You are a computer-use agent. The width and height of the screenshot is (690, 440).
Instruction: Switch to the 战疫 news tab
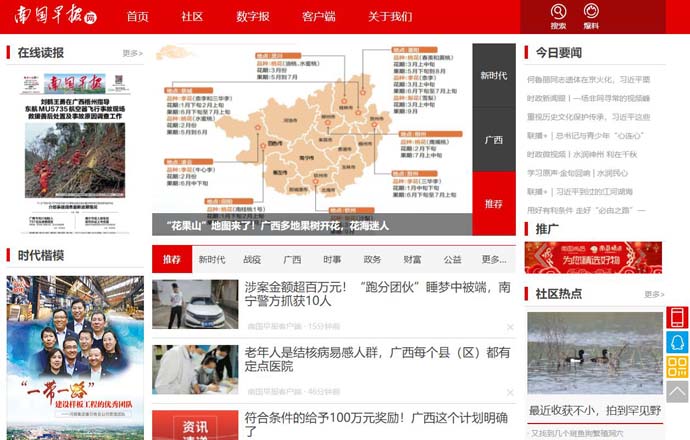pos(252,260)
